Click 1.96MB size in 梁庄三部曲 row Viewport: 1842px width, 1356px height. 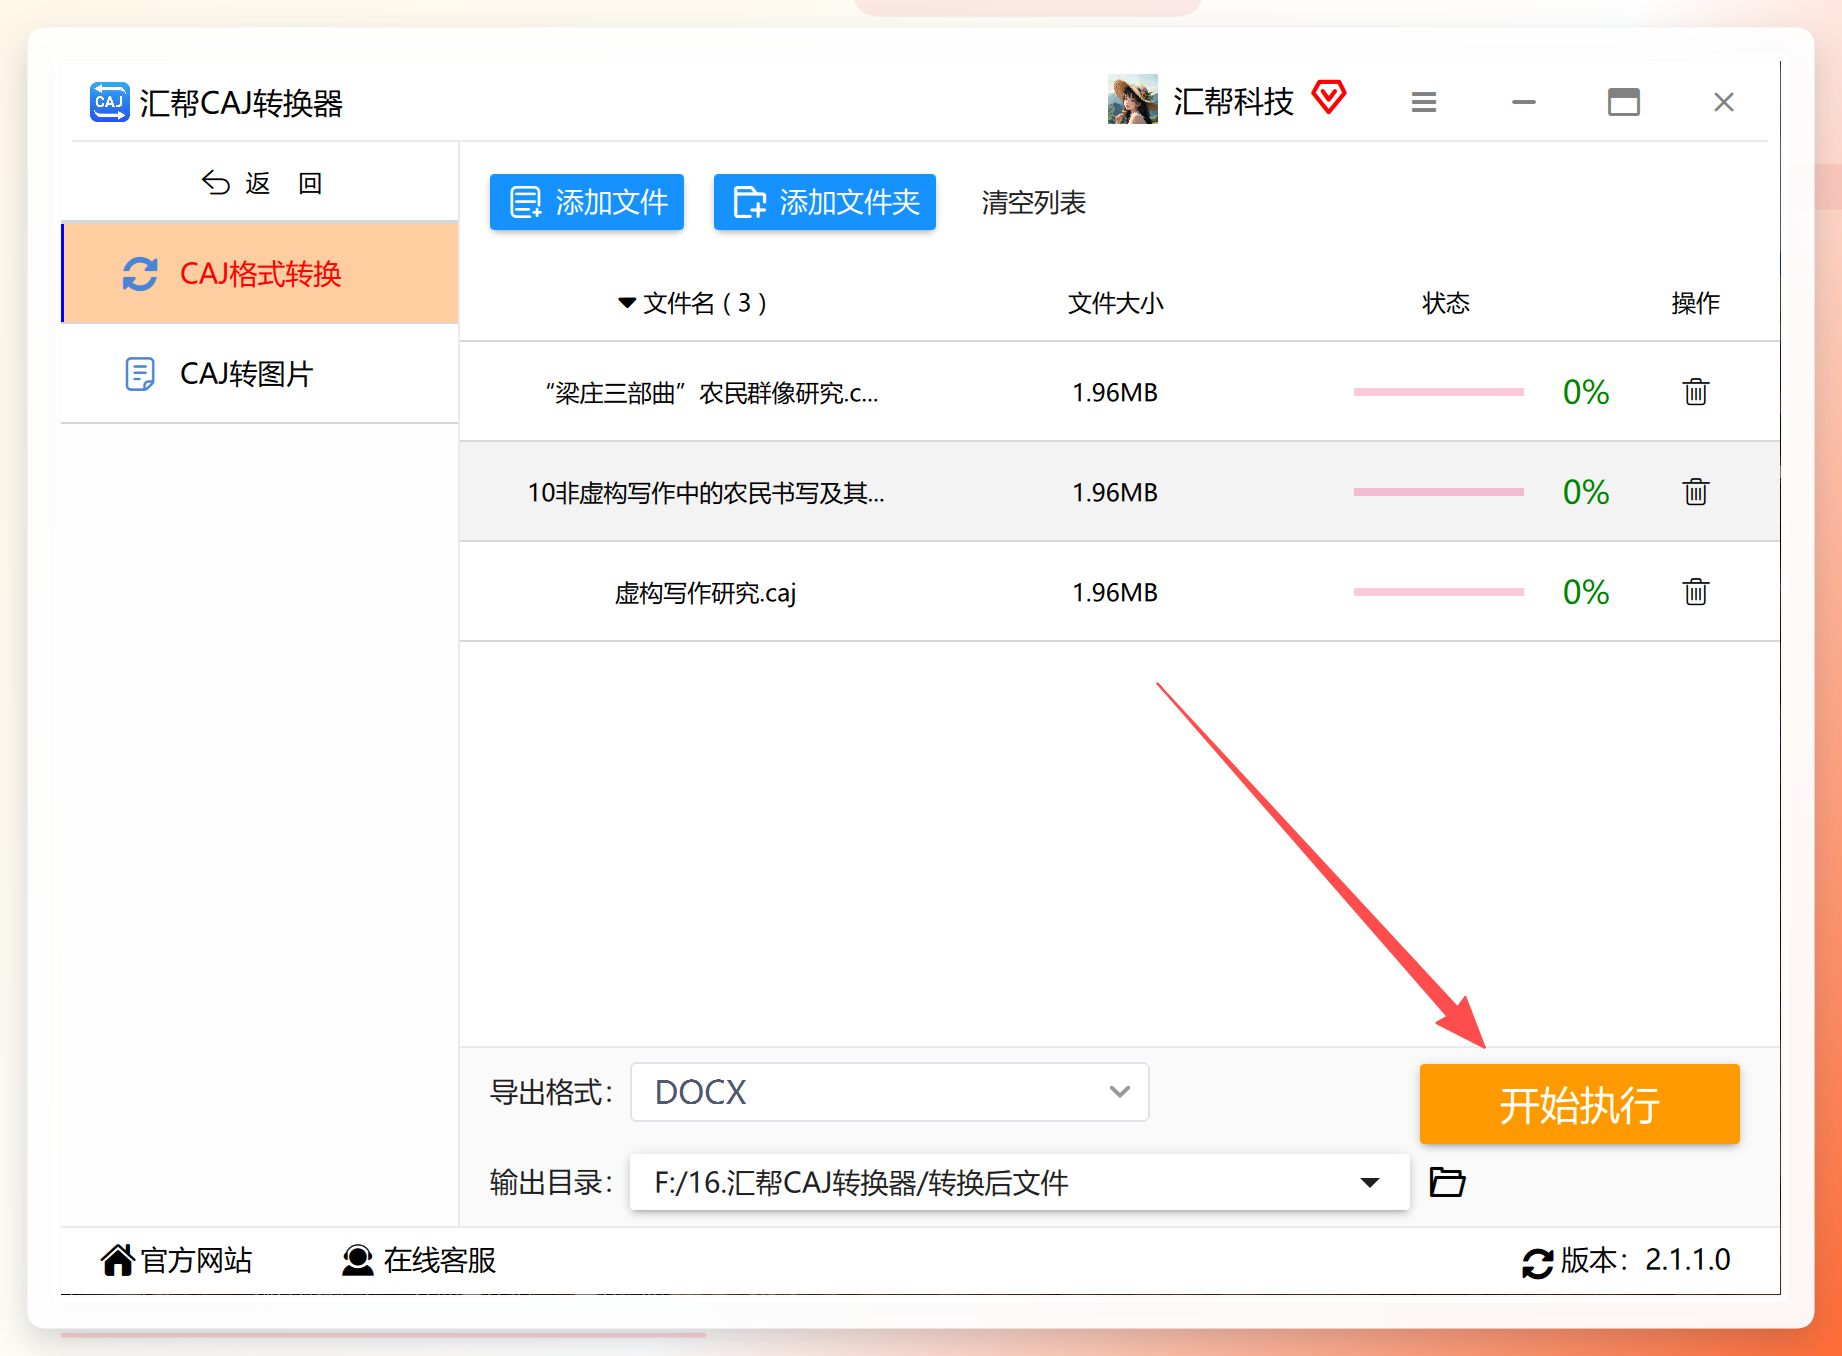[x=1115, y=393]
